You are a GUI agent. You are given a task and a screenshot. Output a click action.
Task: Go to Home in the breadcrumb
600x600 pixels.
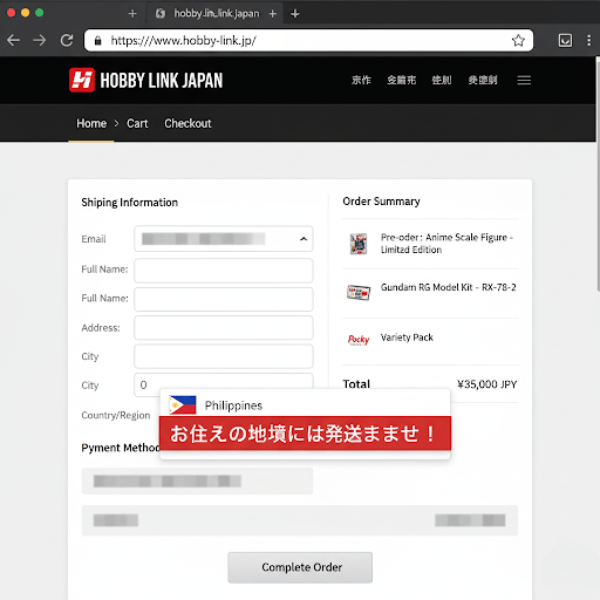(91, 124)
